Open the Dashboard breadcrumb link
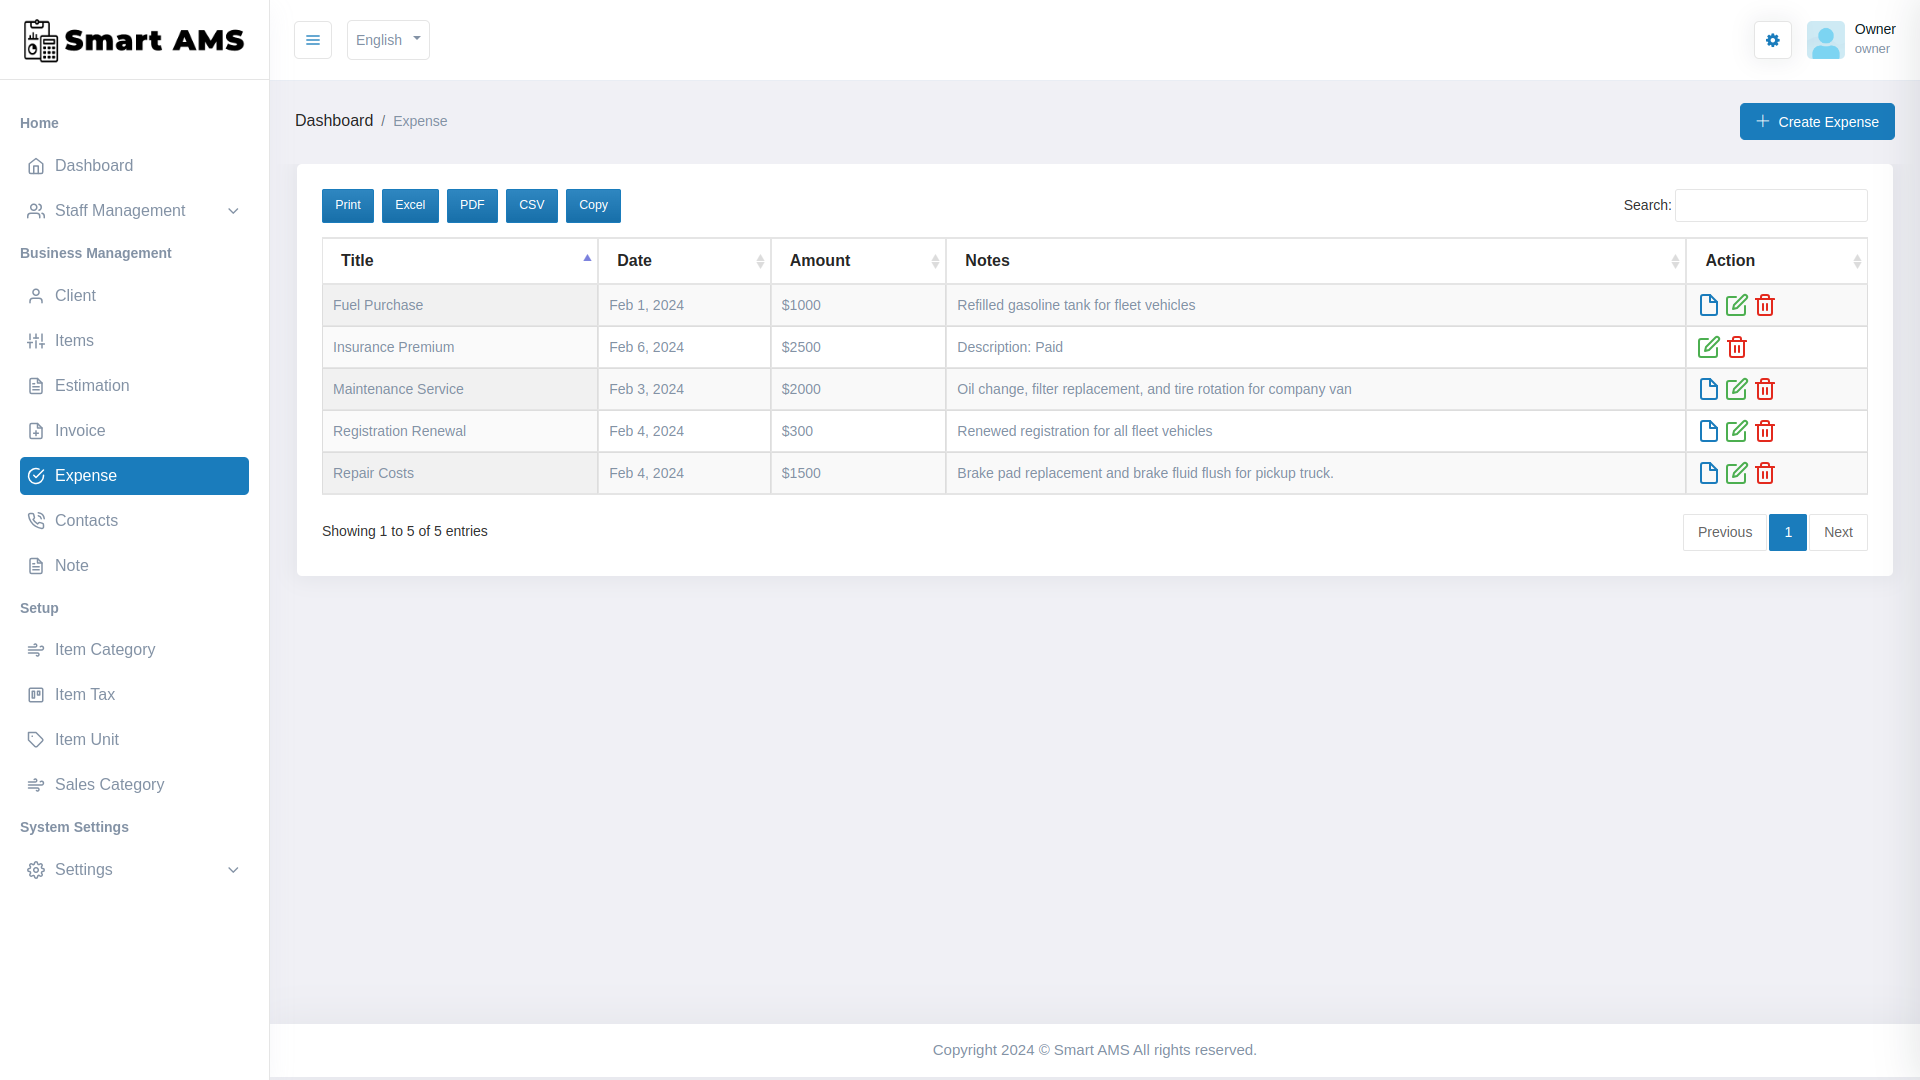Image resolution: width=1920 pixels, height=1080 pixels. (334, 120)
